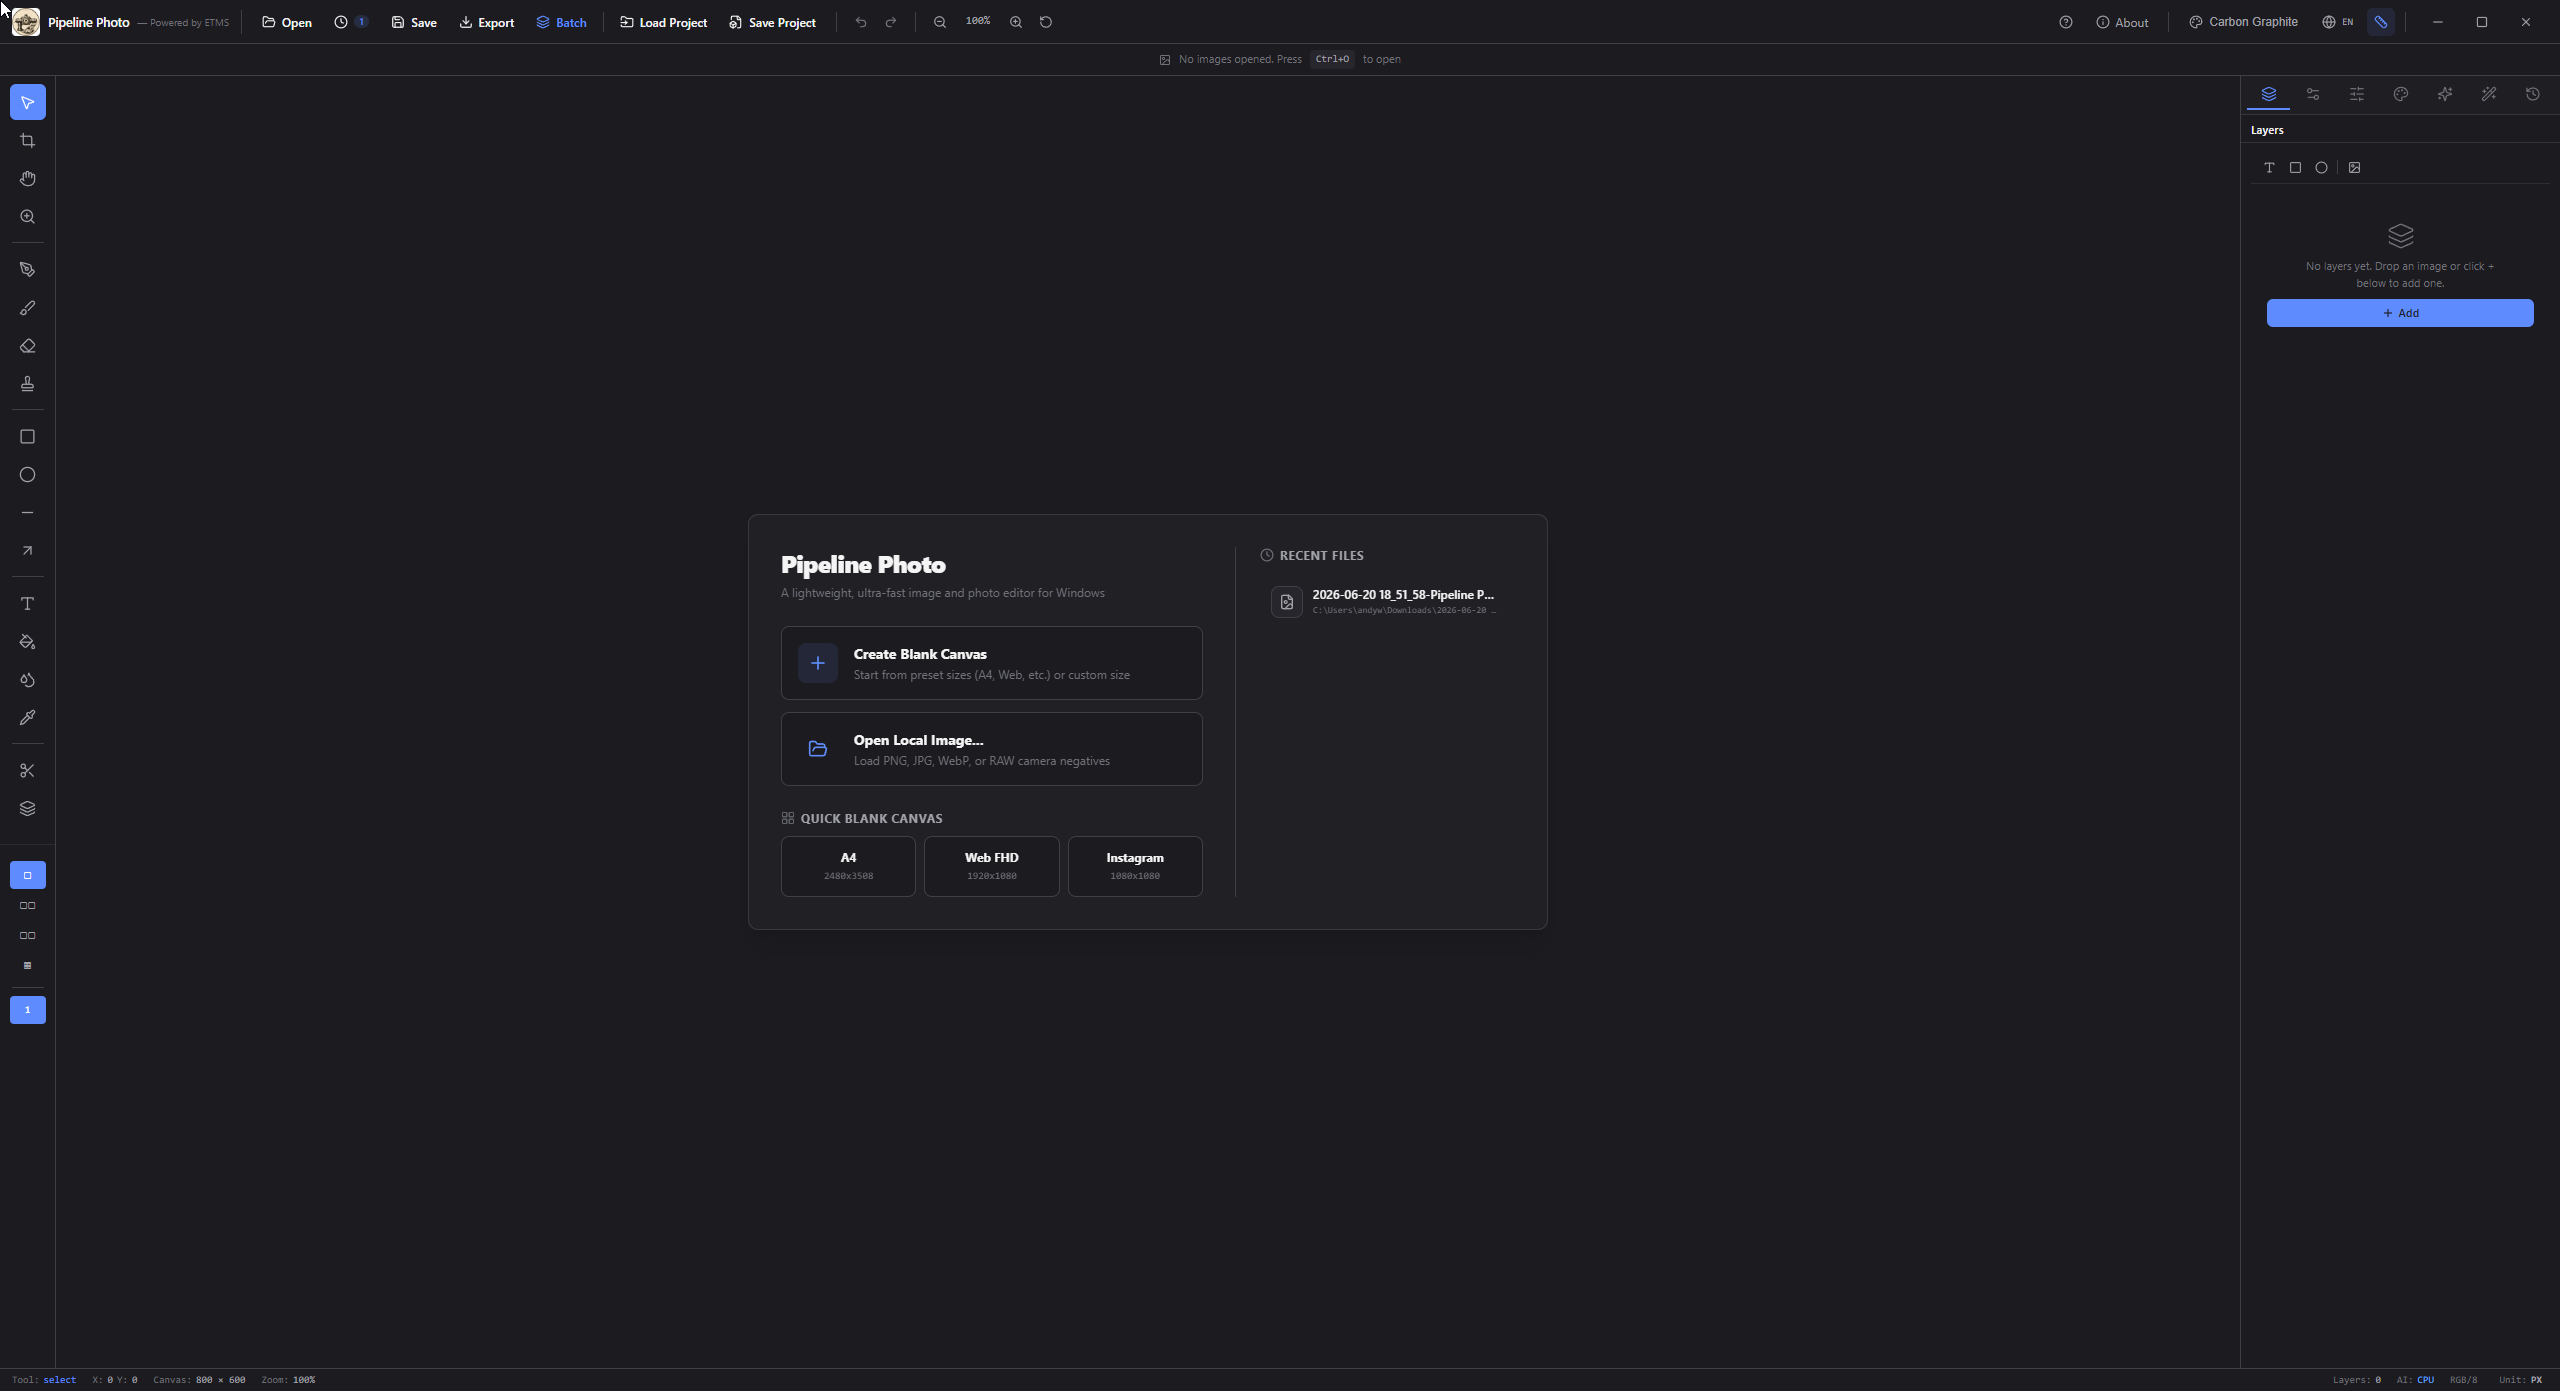
Task: Open the two-slider adjustments tab
Action: tap(2312, 94)
